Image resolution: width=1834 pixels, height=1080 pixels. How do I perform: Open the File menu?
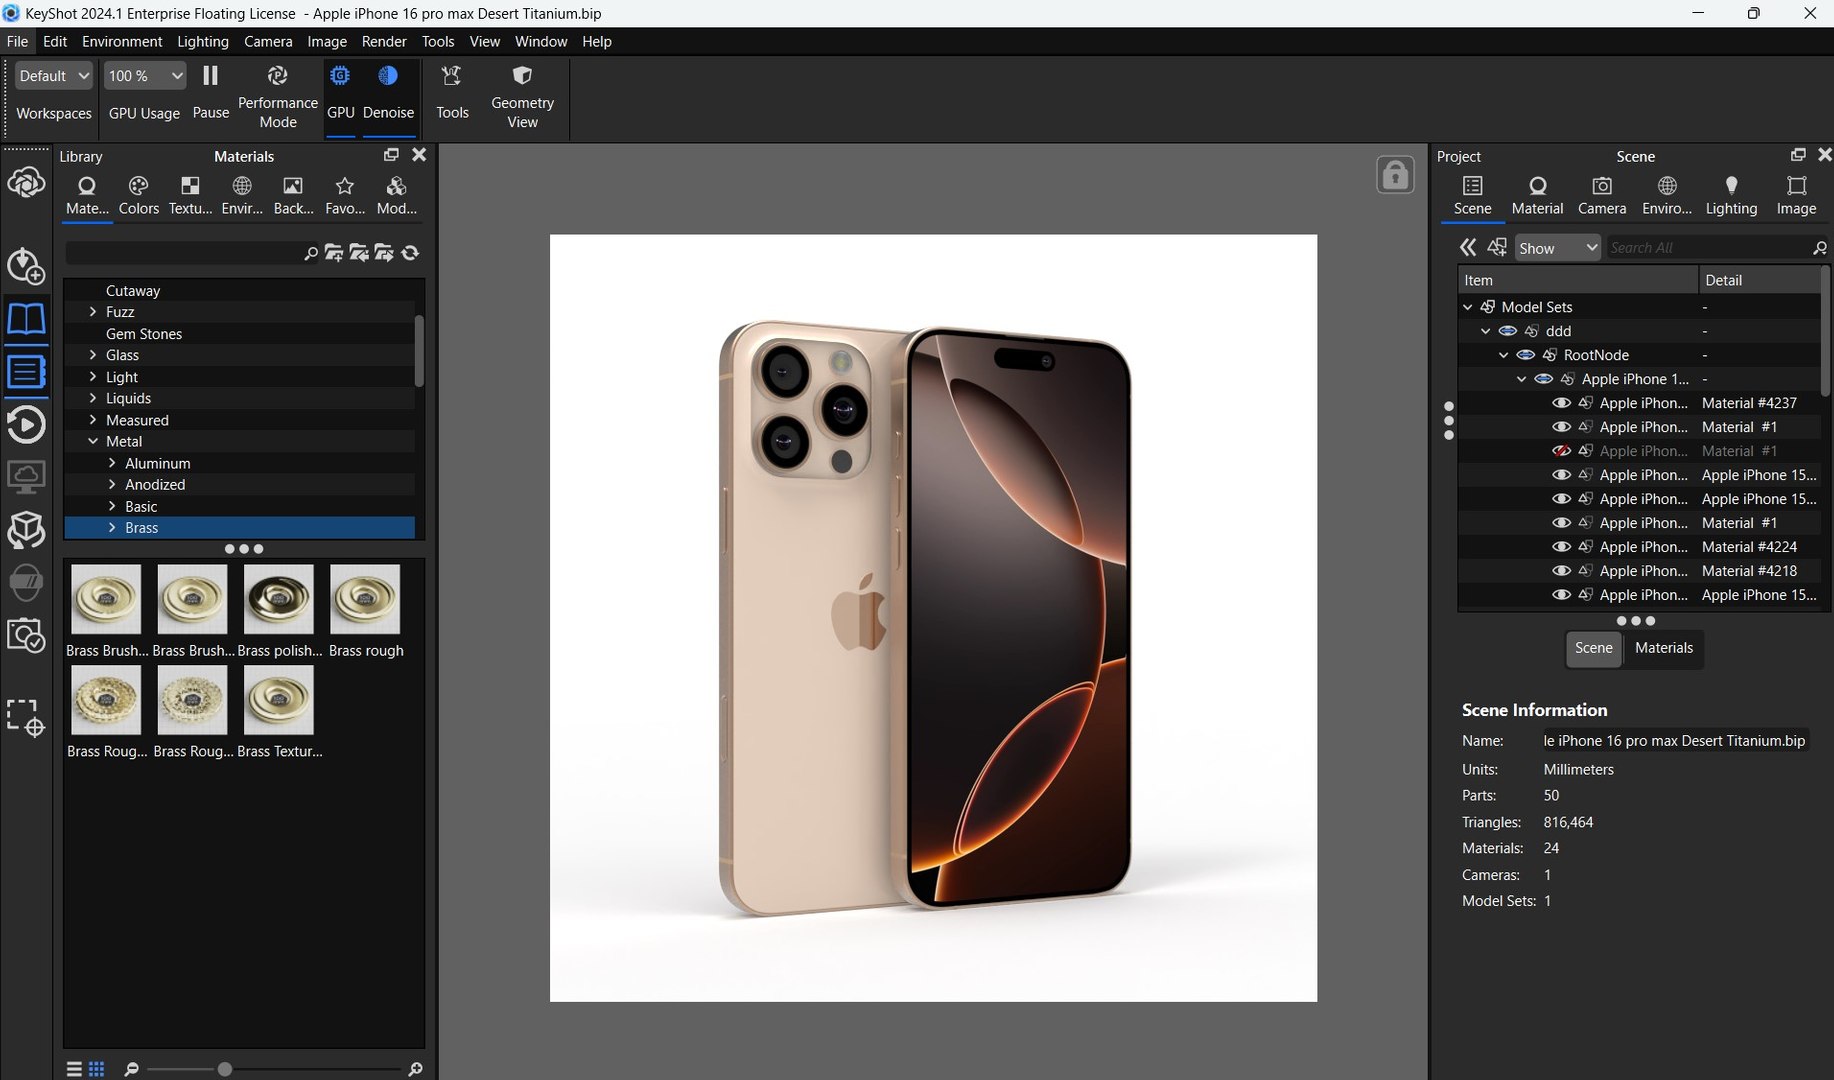tap(17, 41)
